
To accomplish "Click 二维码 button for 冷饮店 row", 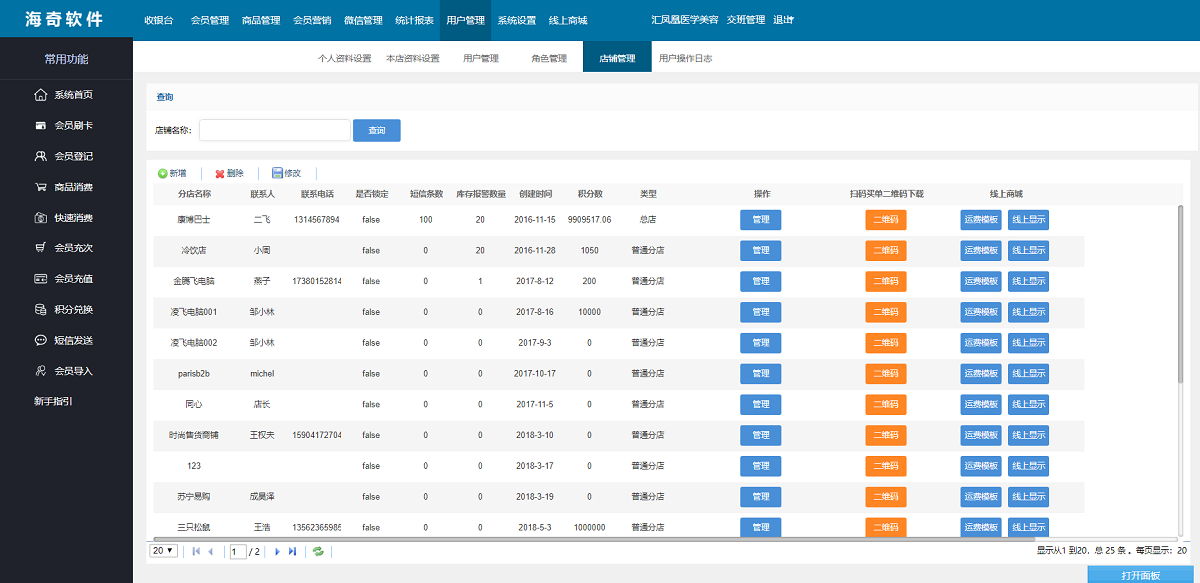I will [886, 250].
